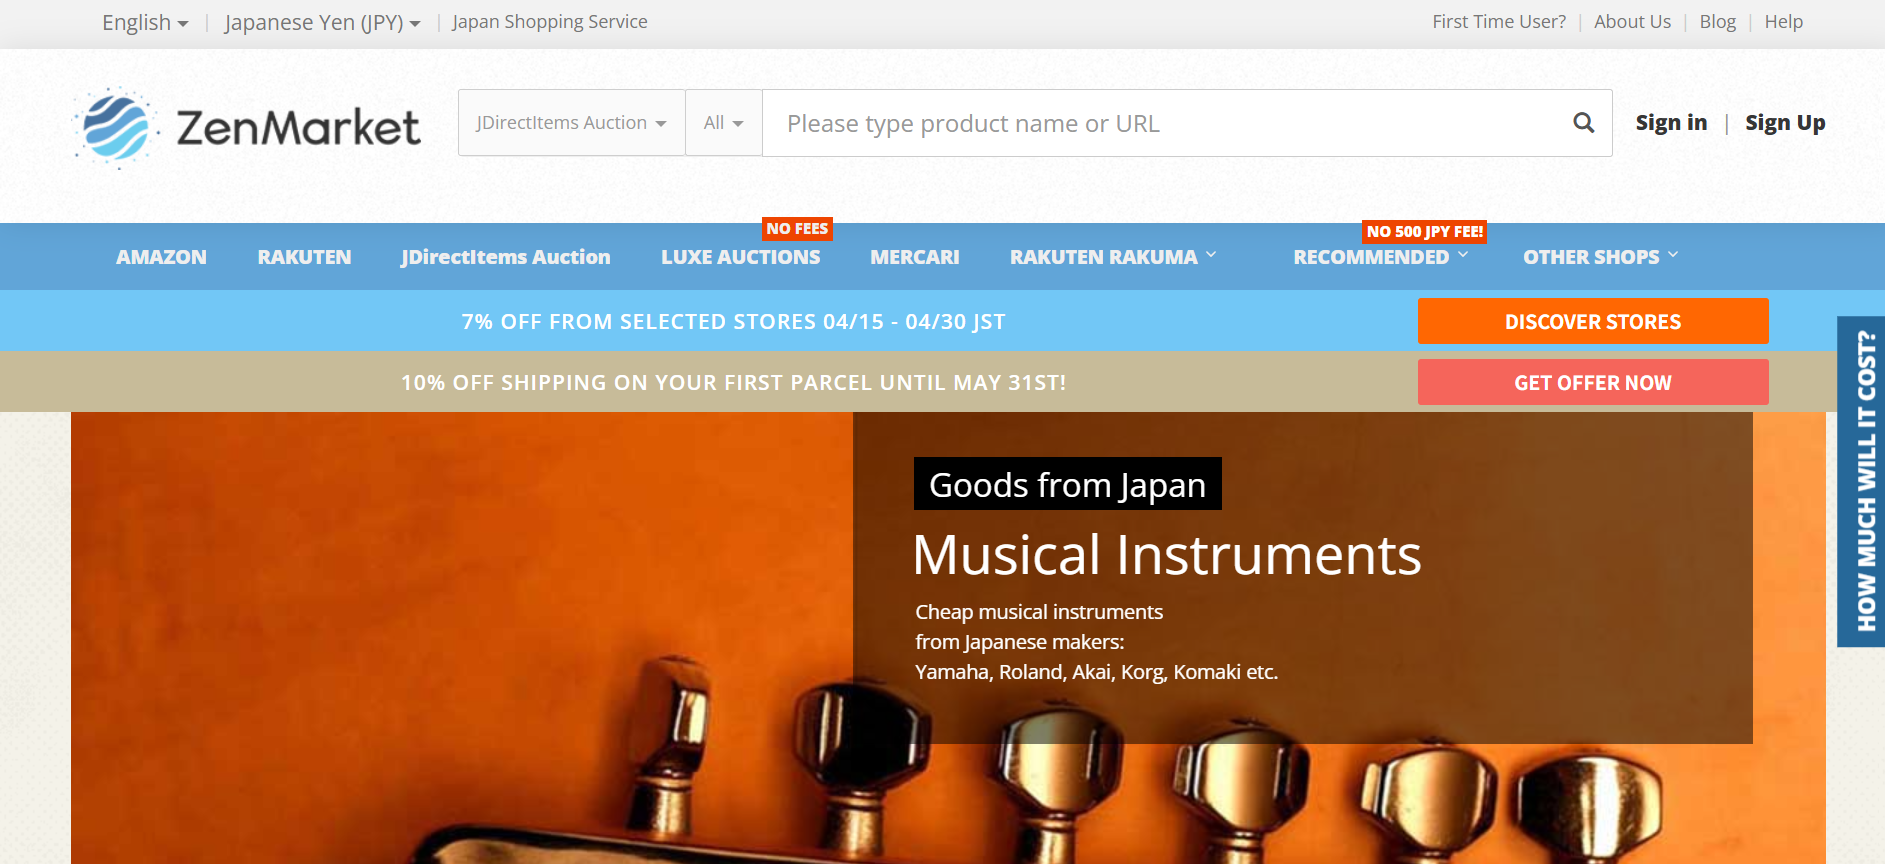Click the NO FEES badge

coord(797,229)
